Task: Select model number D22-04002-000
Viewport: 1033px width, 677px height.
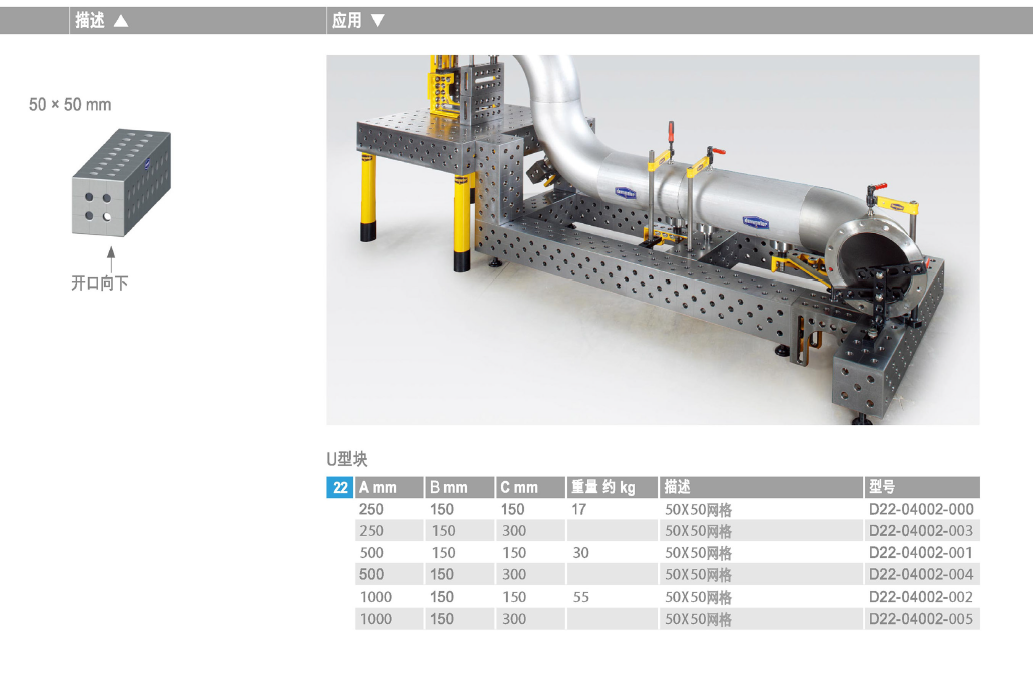Action: [x=921, y=509]
